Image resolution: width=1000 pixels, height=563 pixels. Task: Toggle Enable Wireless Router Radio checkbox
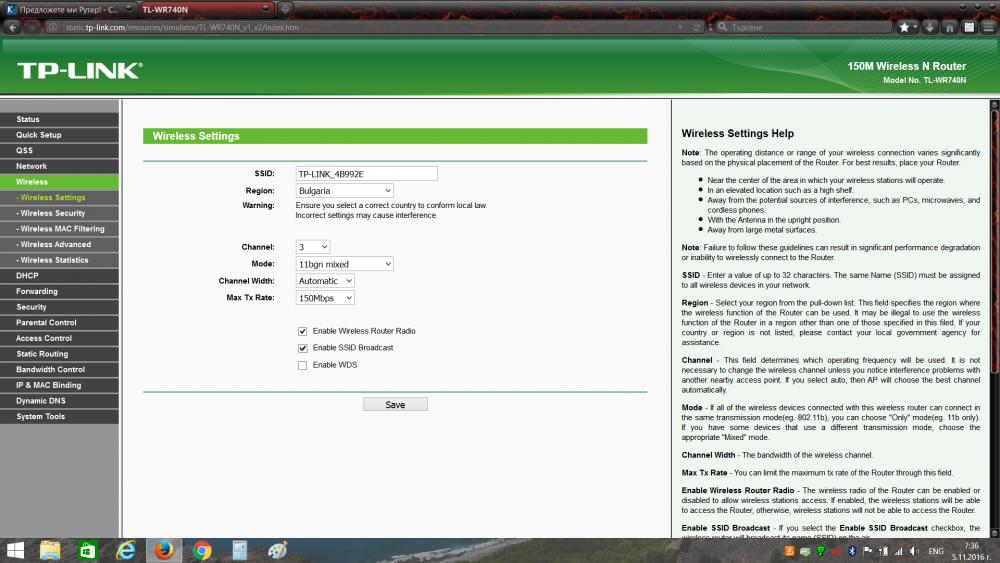(302, 331)
